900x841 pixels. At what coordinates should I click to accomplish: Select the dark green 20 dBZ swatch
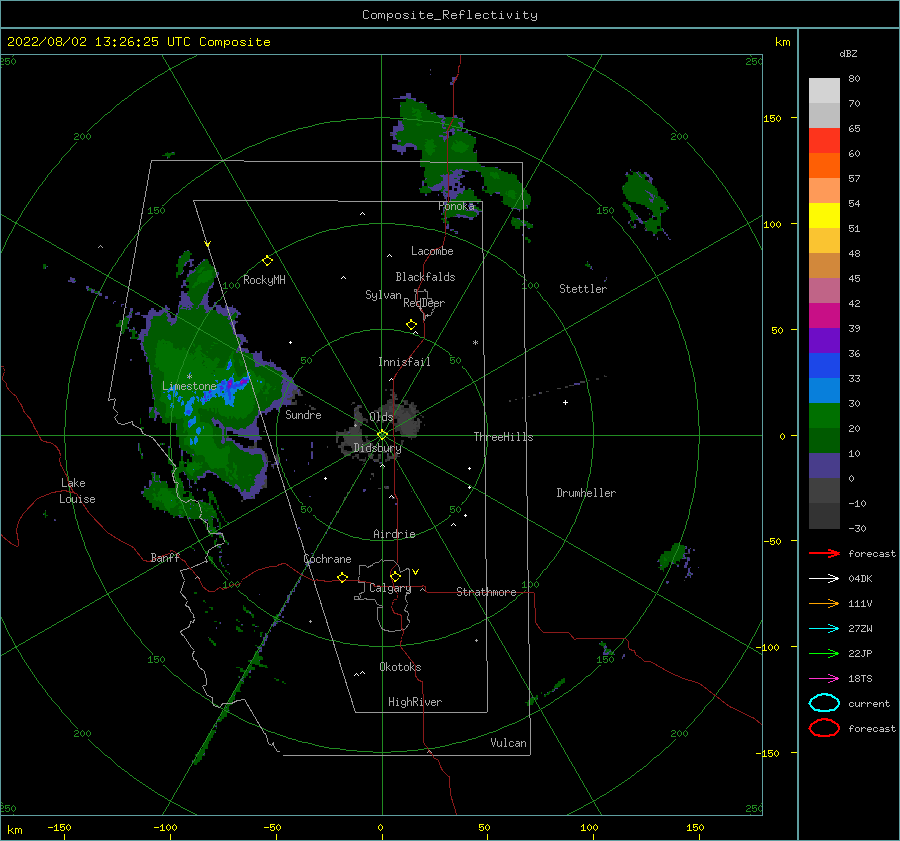point(824,440)
